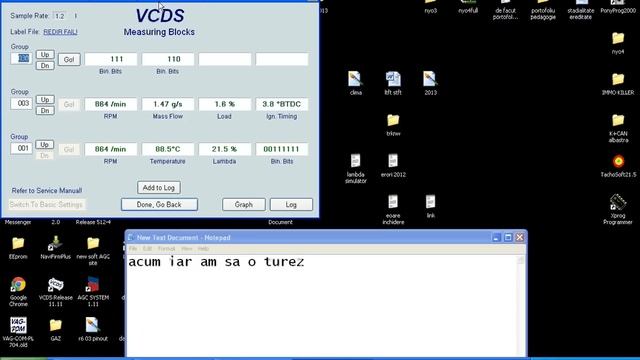Open the new soft AGC site folder

point(93,244)
